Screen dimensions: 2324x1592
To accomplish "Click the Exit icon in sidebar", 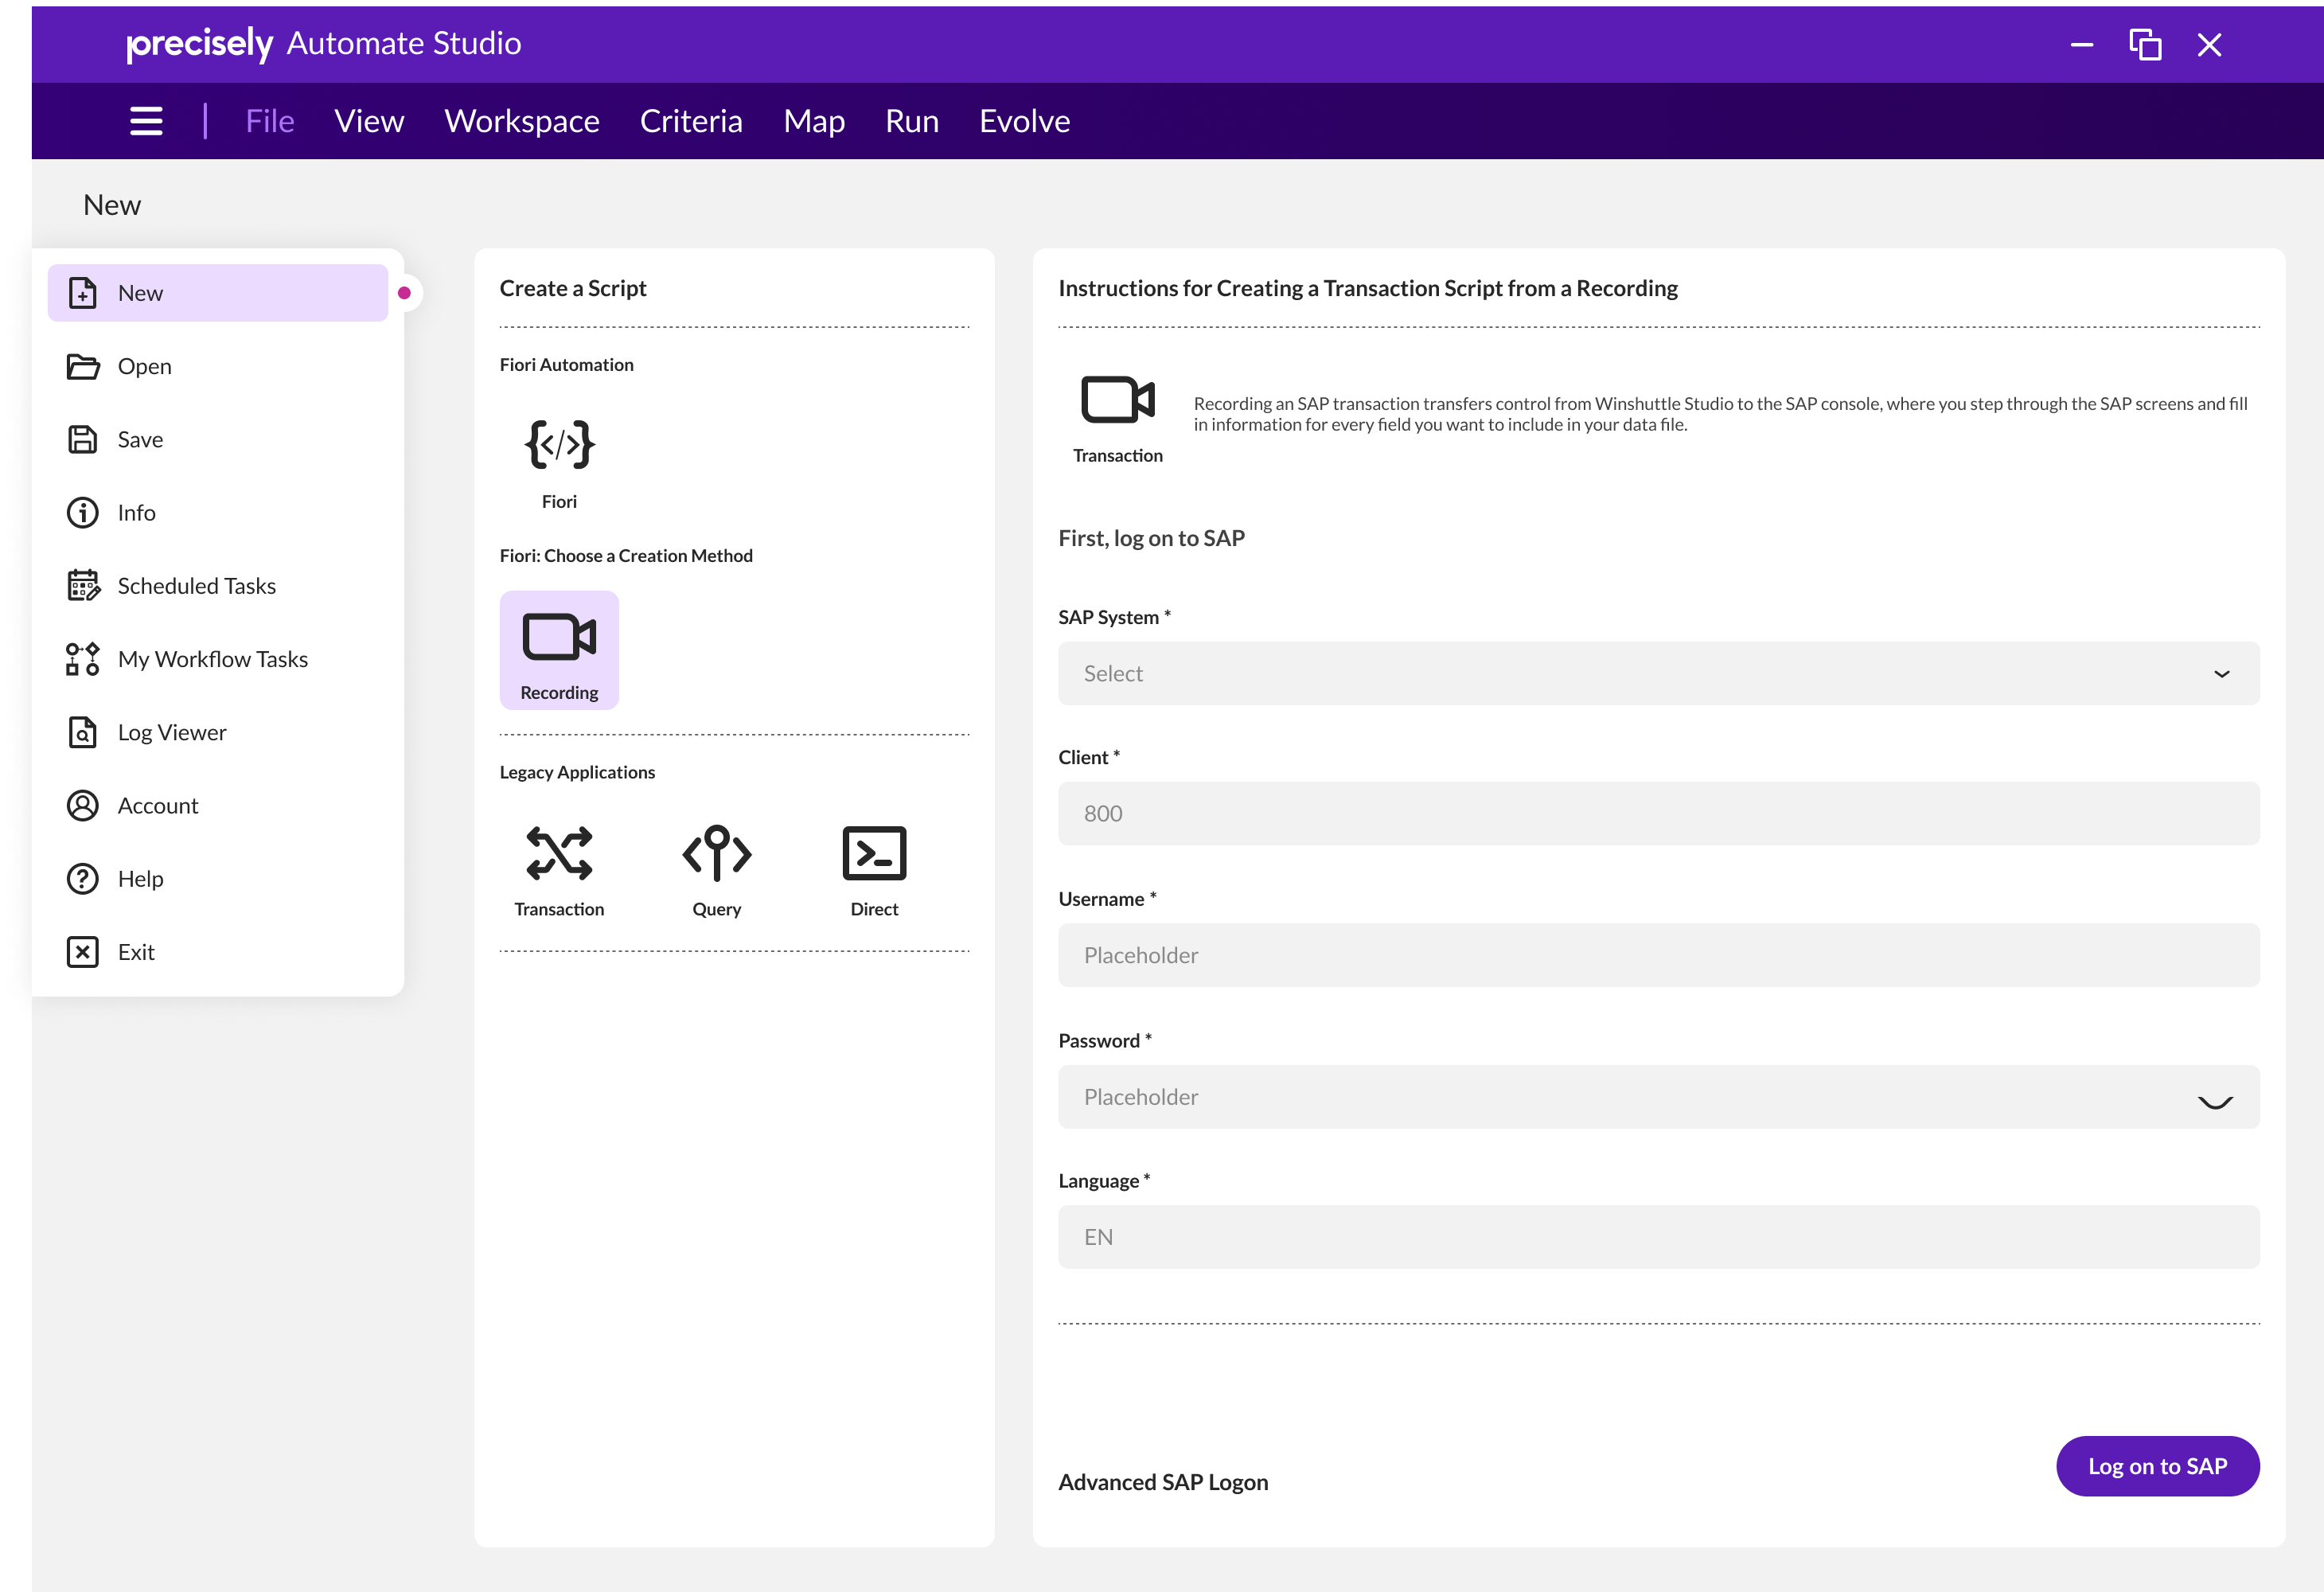I will click(x=82, y=952).
